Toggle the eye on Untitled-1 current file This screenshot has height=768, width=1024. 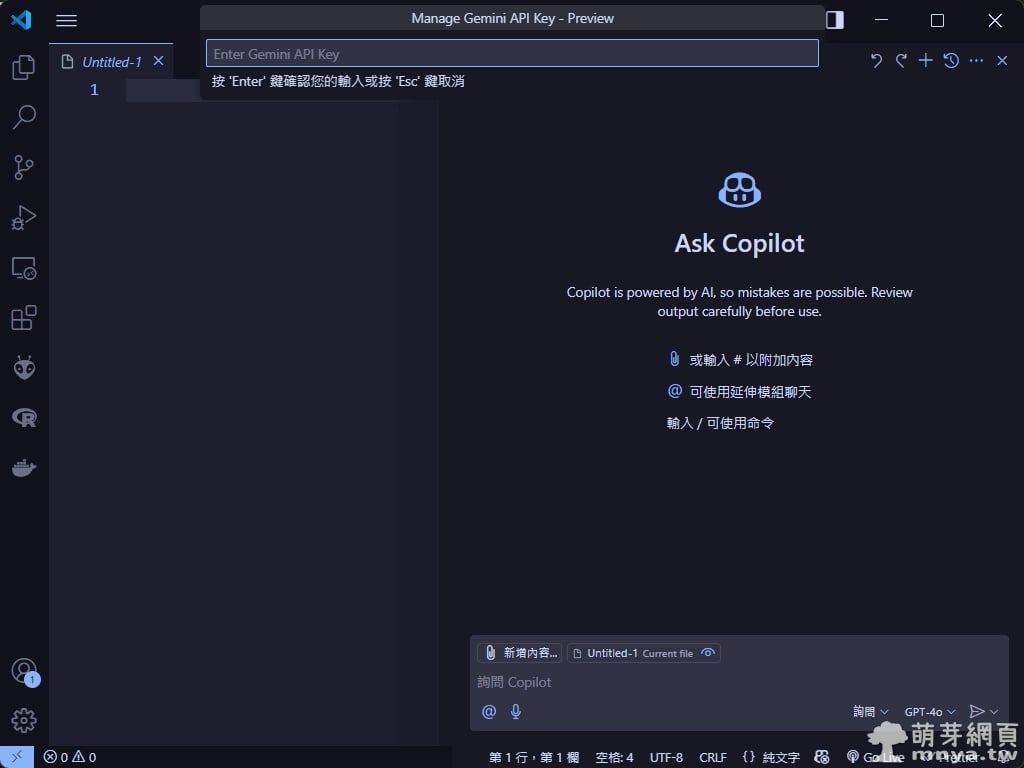708,653
